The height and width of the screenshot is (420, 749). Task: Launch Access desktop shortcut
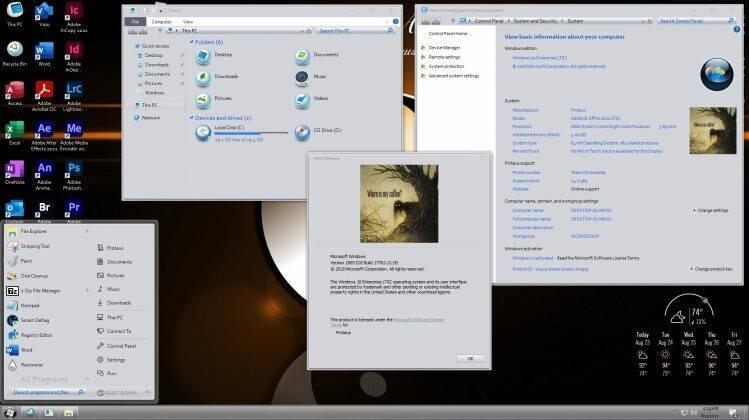[14, 93]
